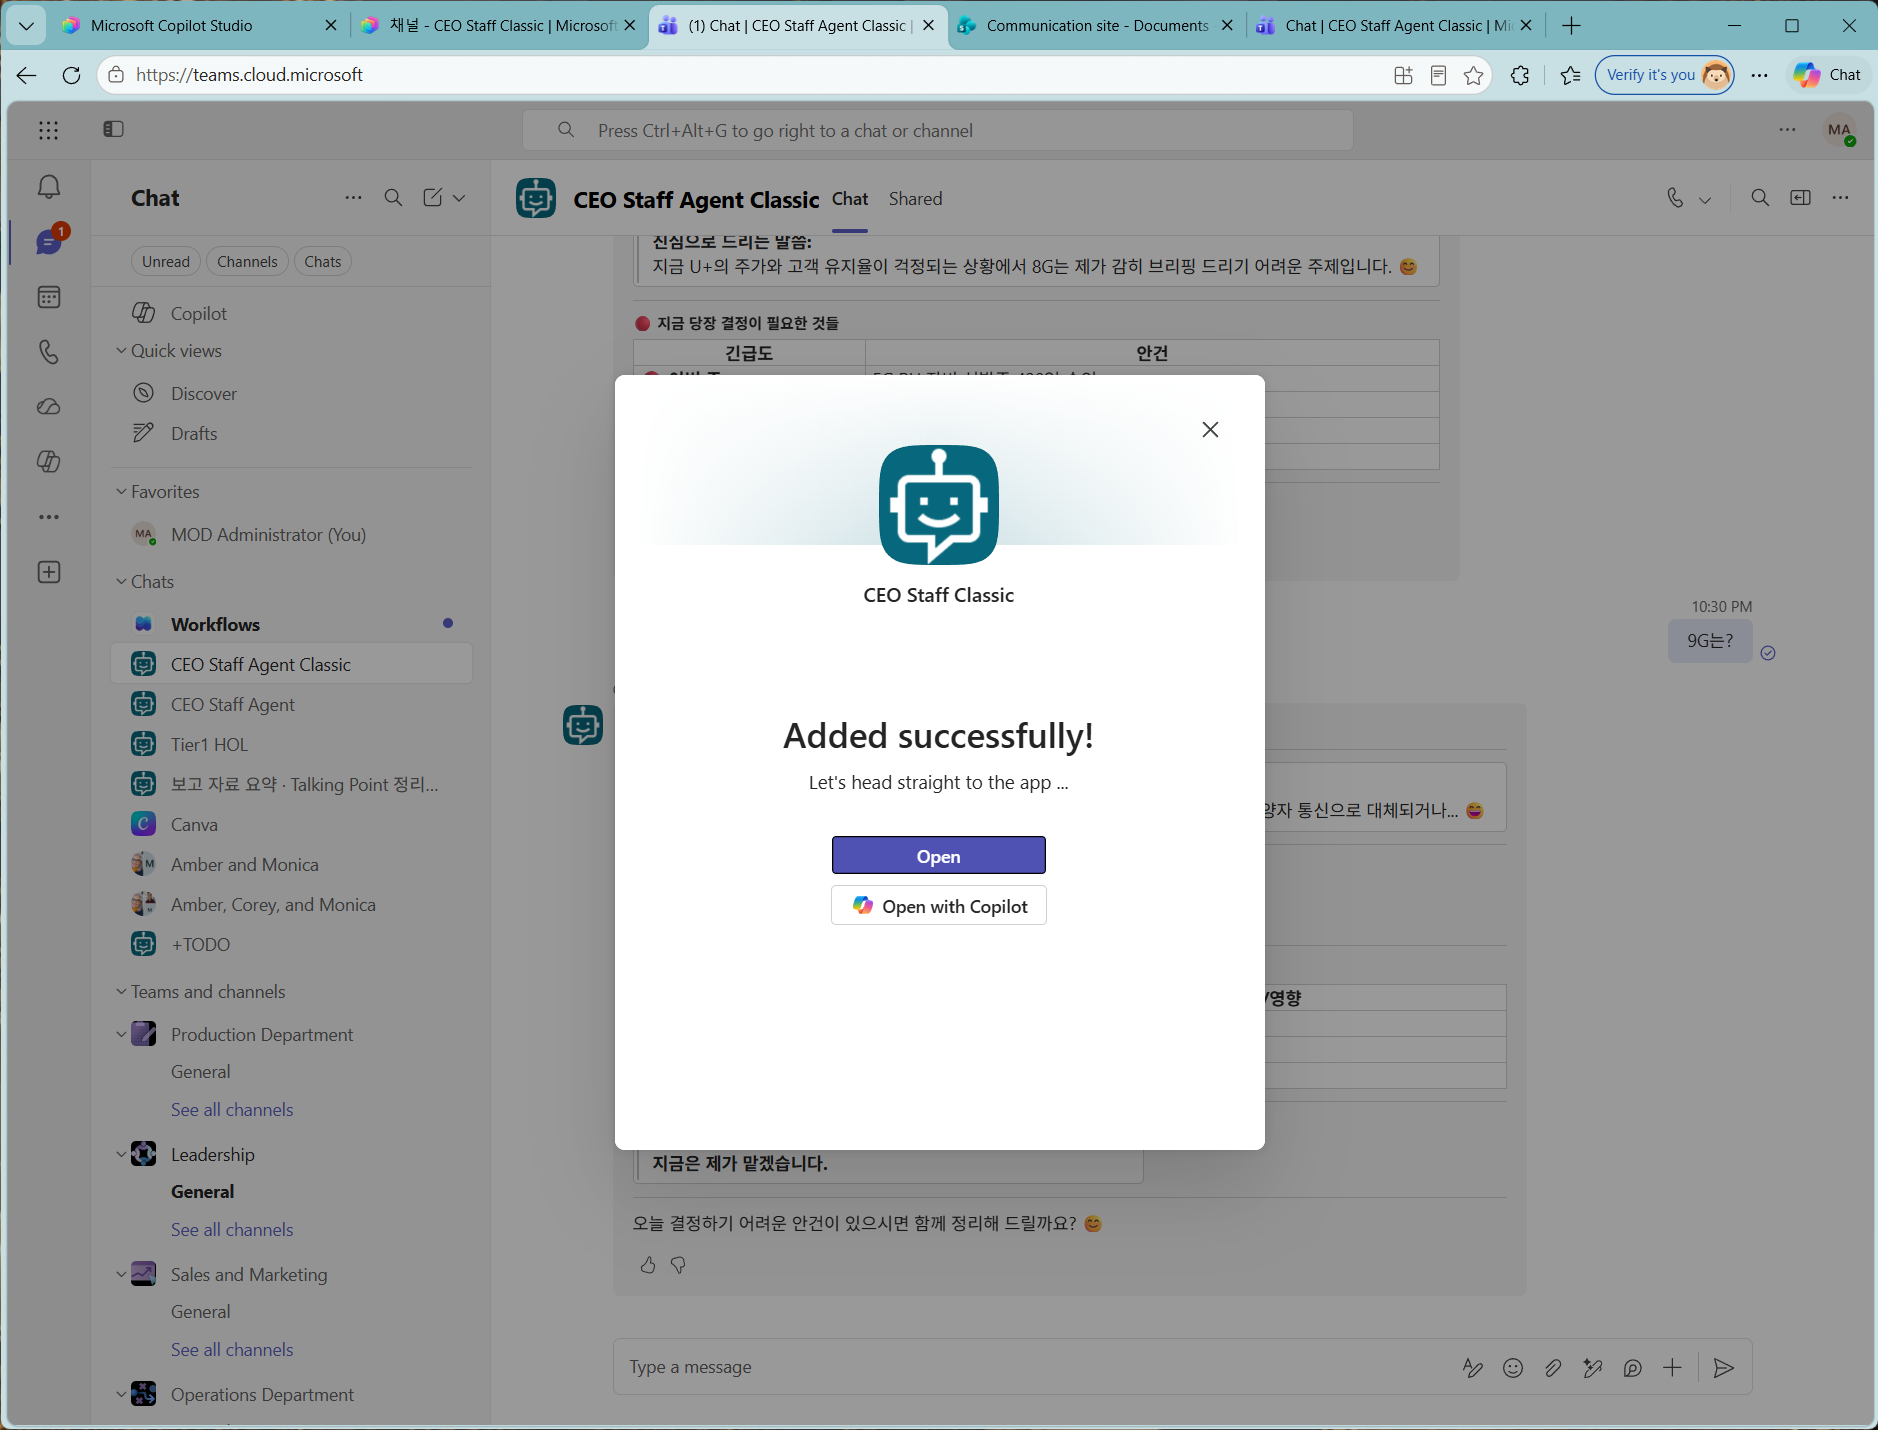Open the emoji picker in compose box
The height and width of the screenshot is (1430, 1878).
1513,1368
